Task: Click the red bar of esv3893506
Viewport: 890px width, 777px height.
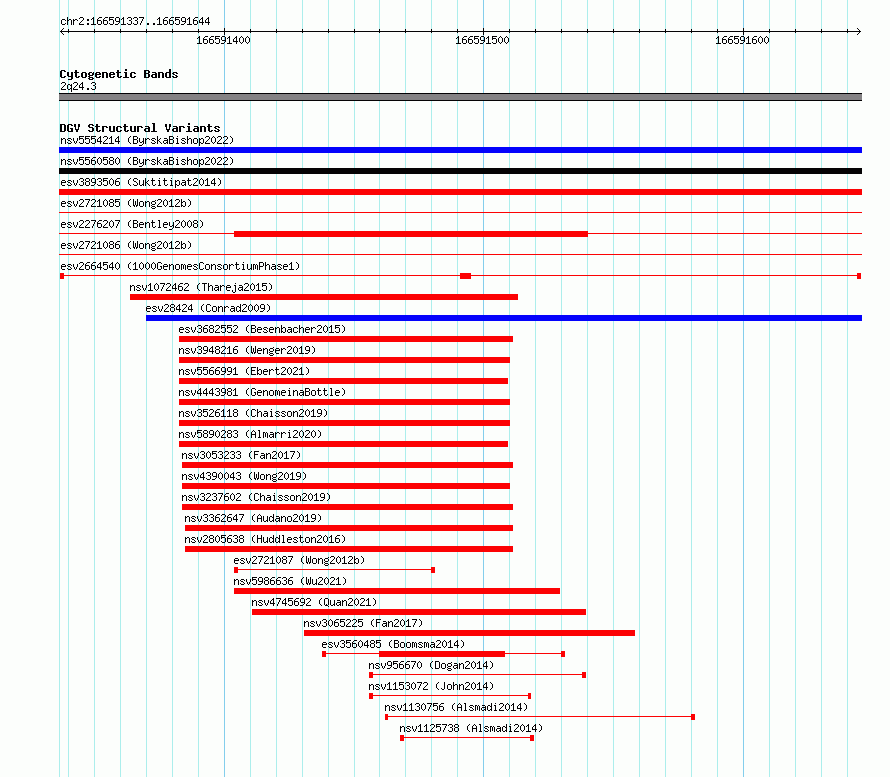Action: 460,192
